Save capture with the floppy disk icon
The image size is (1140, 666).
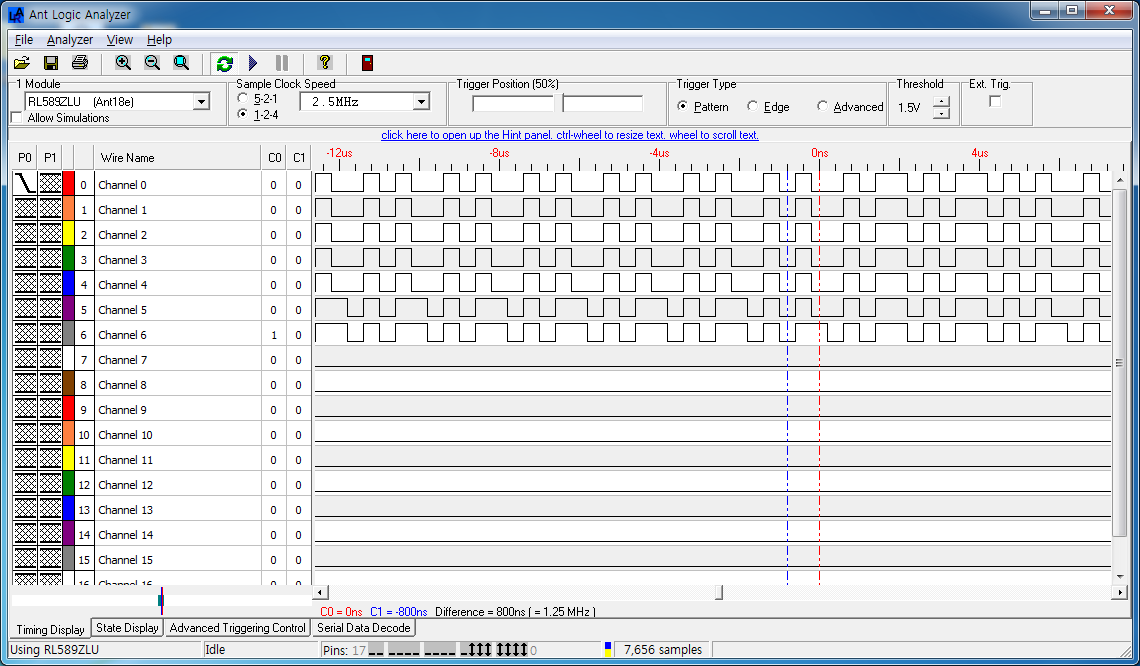pos(51,63)
